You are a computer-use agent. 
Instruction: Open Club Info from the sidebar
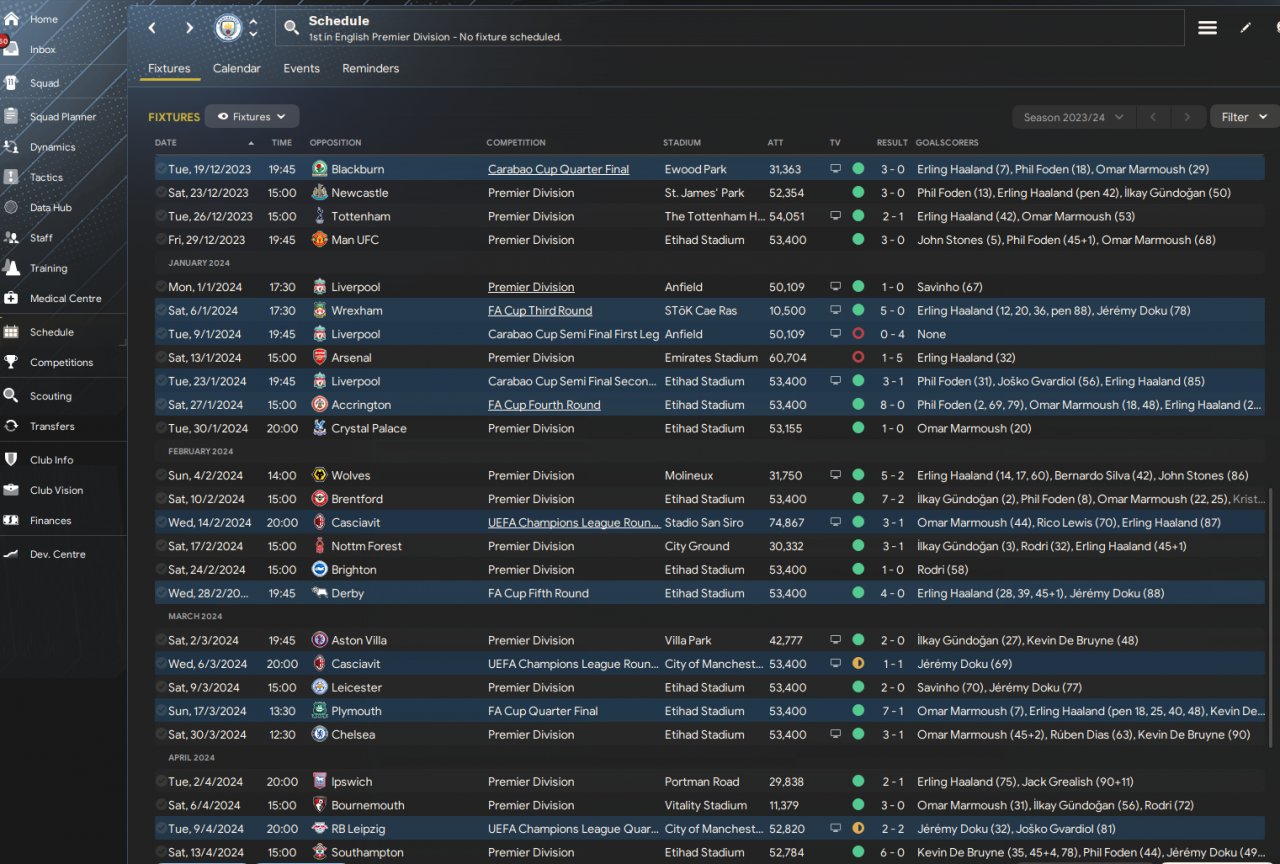(x=51, y=460)
